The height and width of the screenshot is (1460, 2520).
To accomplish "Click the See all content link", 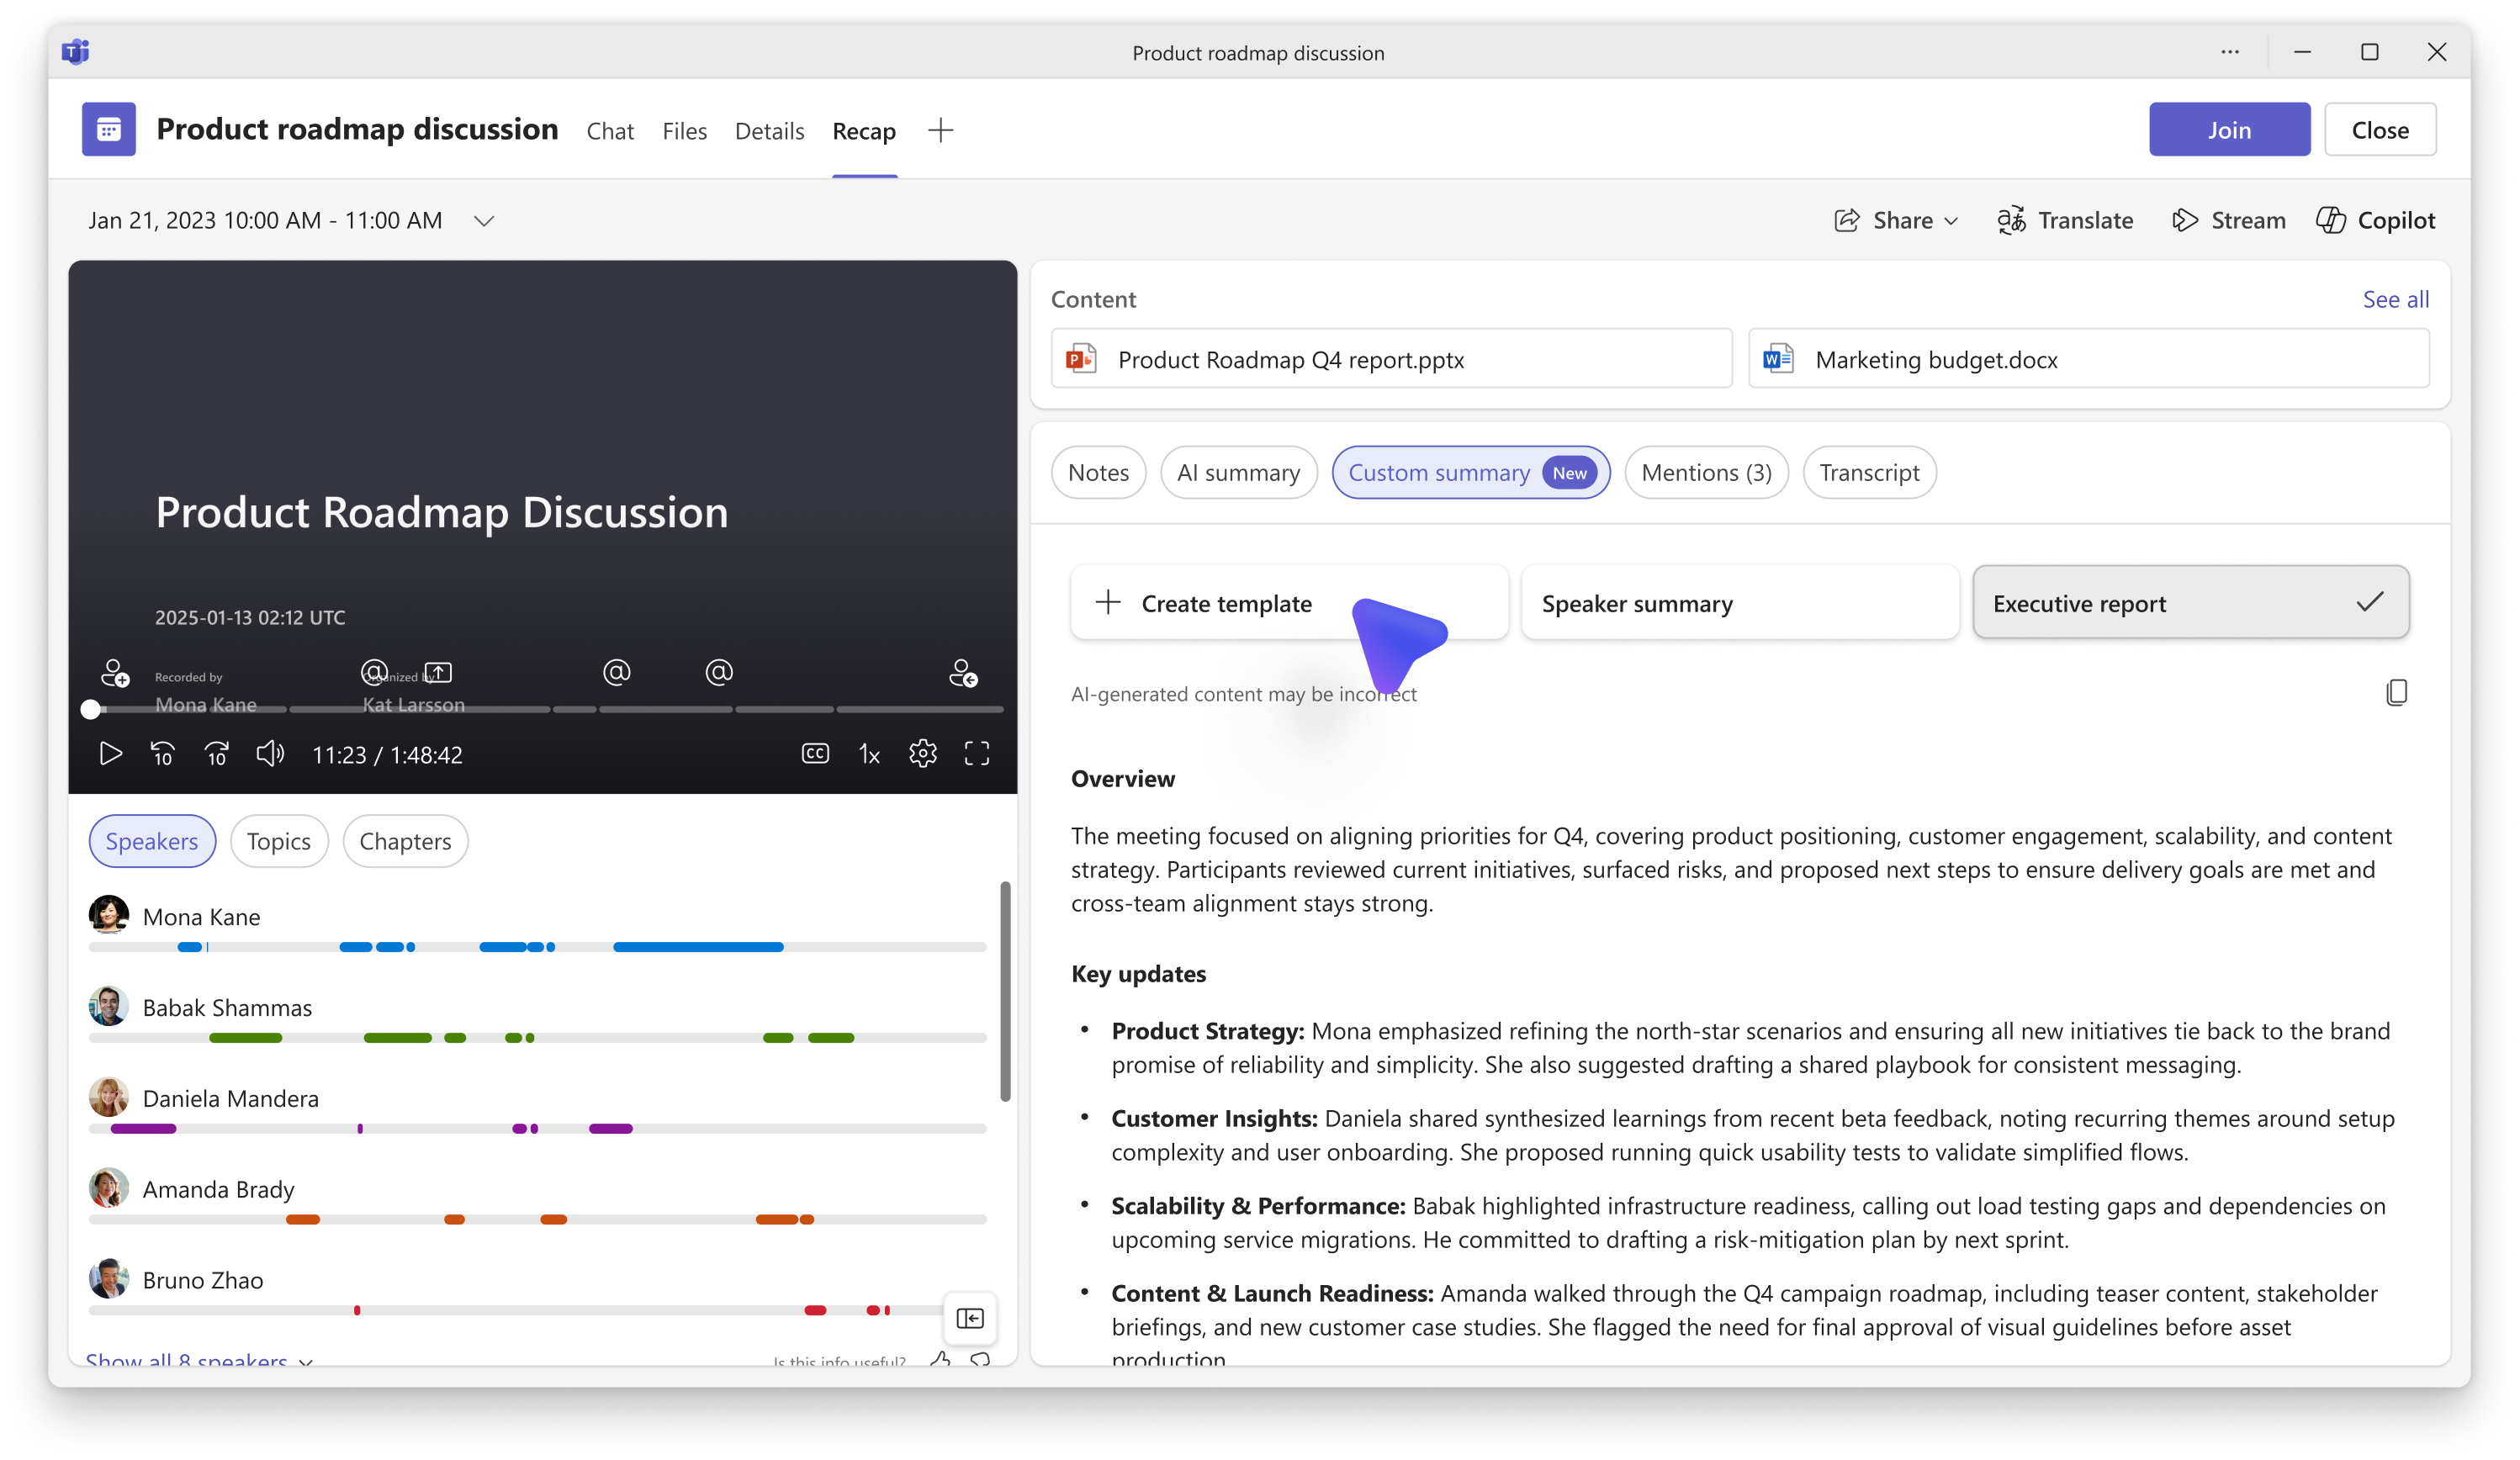I will 2395,299.
